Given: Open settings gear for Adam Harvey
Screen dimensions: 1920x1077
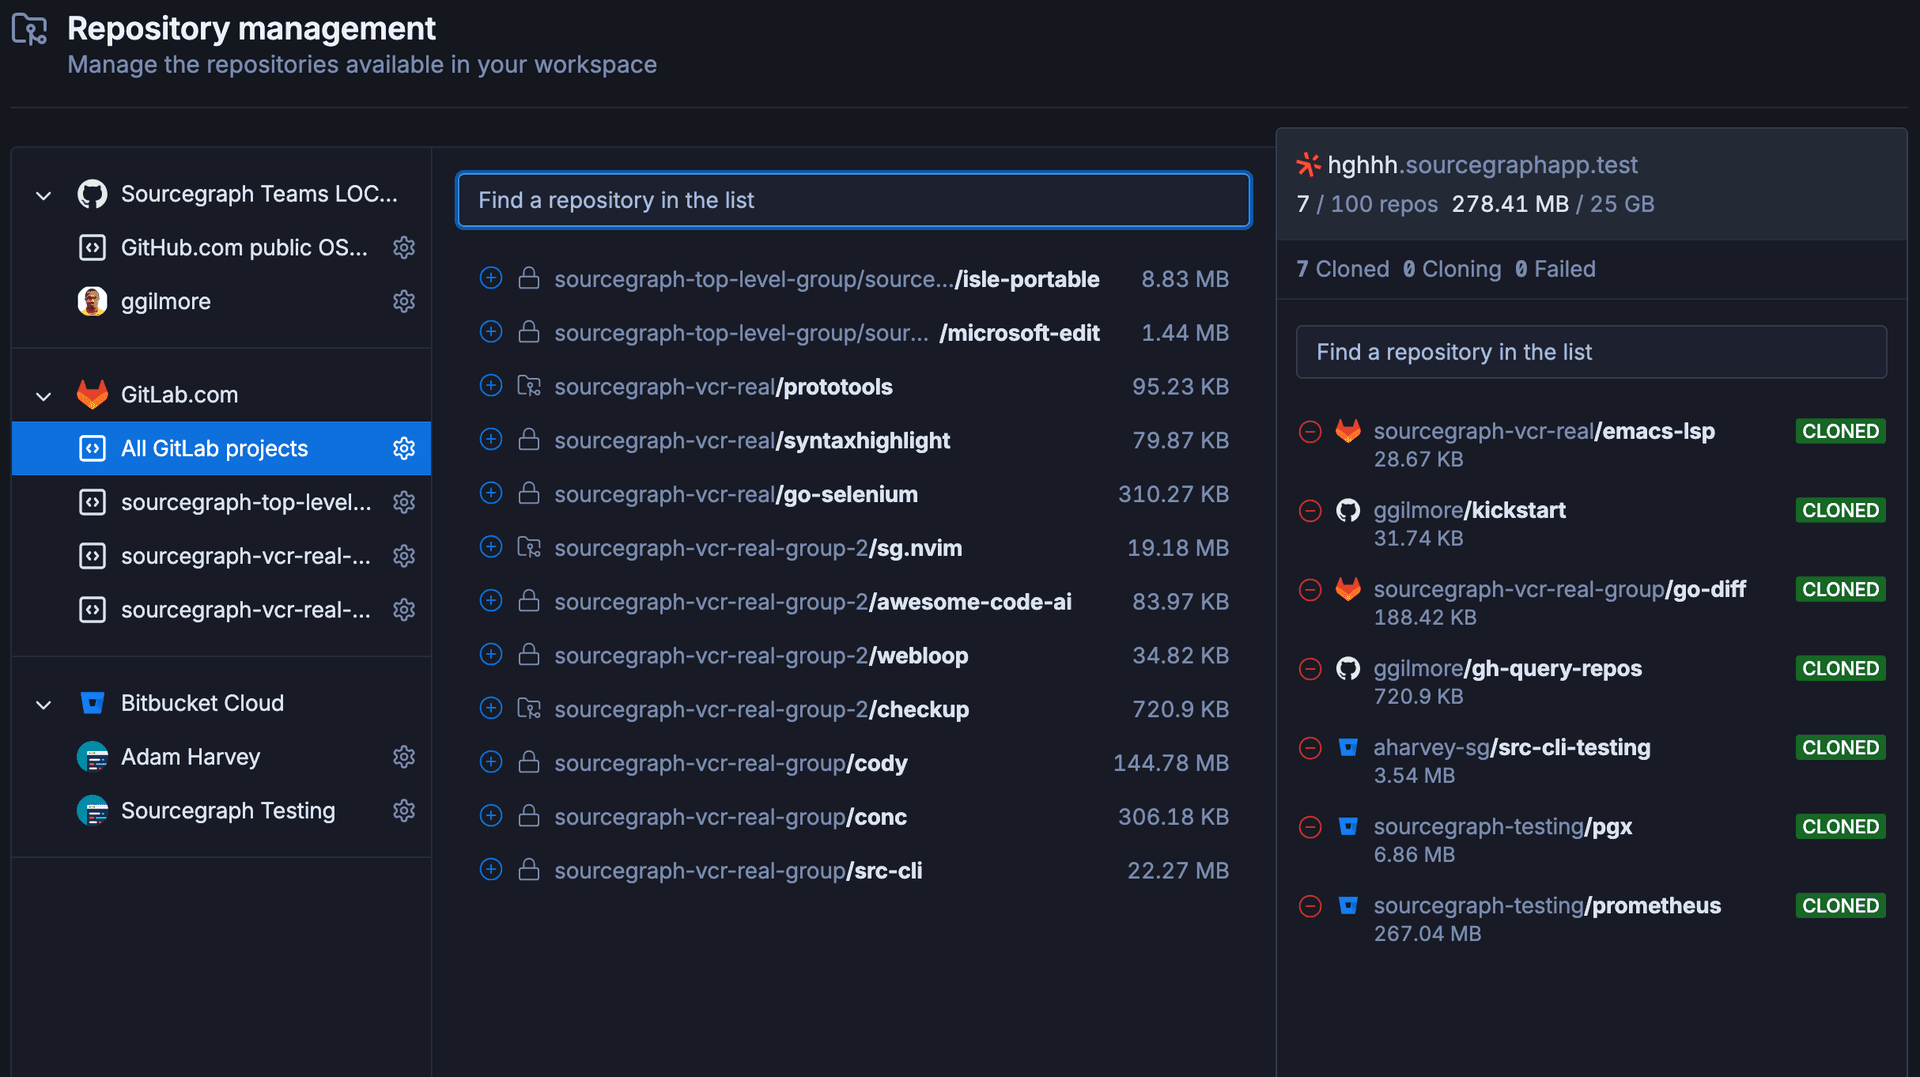Looking at the screenshot, I should coord(404,757).
